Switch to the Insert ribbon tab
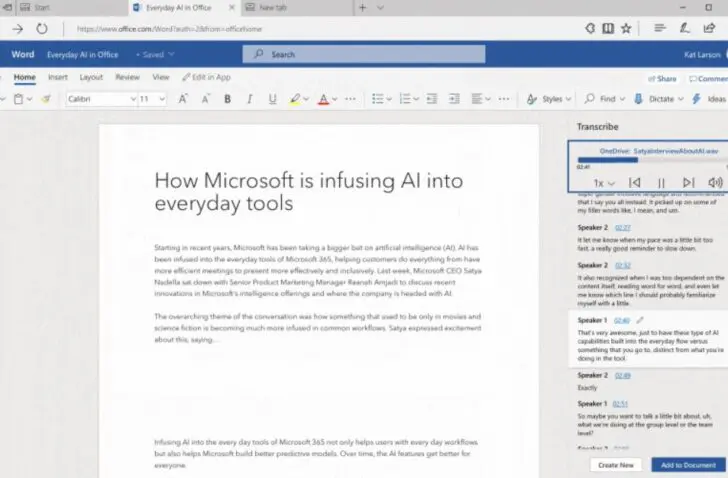The height and width of the screenshot is (478, 728). tap(58, 78)
